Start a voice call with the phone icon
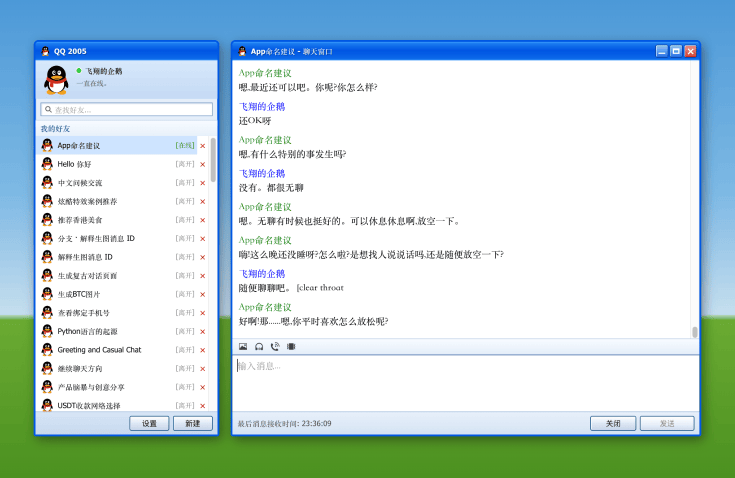This screenshot has width=735, height=478. click(x=275, y=347)
